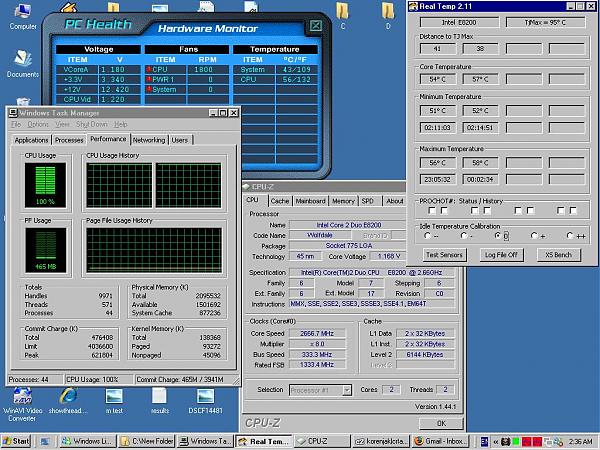The width and height of the screenshot is (600, 450).
Task: Click the Show Desktop quick launch icon
Action: point(45,442)
